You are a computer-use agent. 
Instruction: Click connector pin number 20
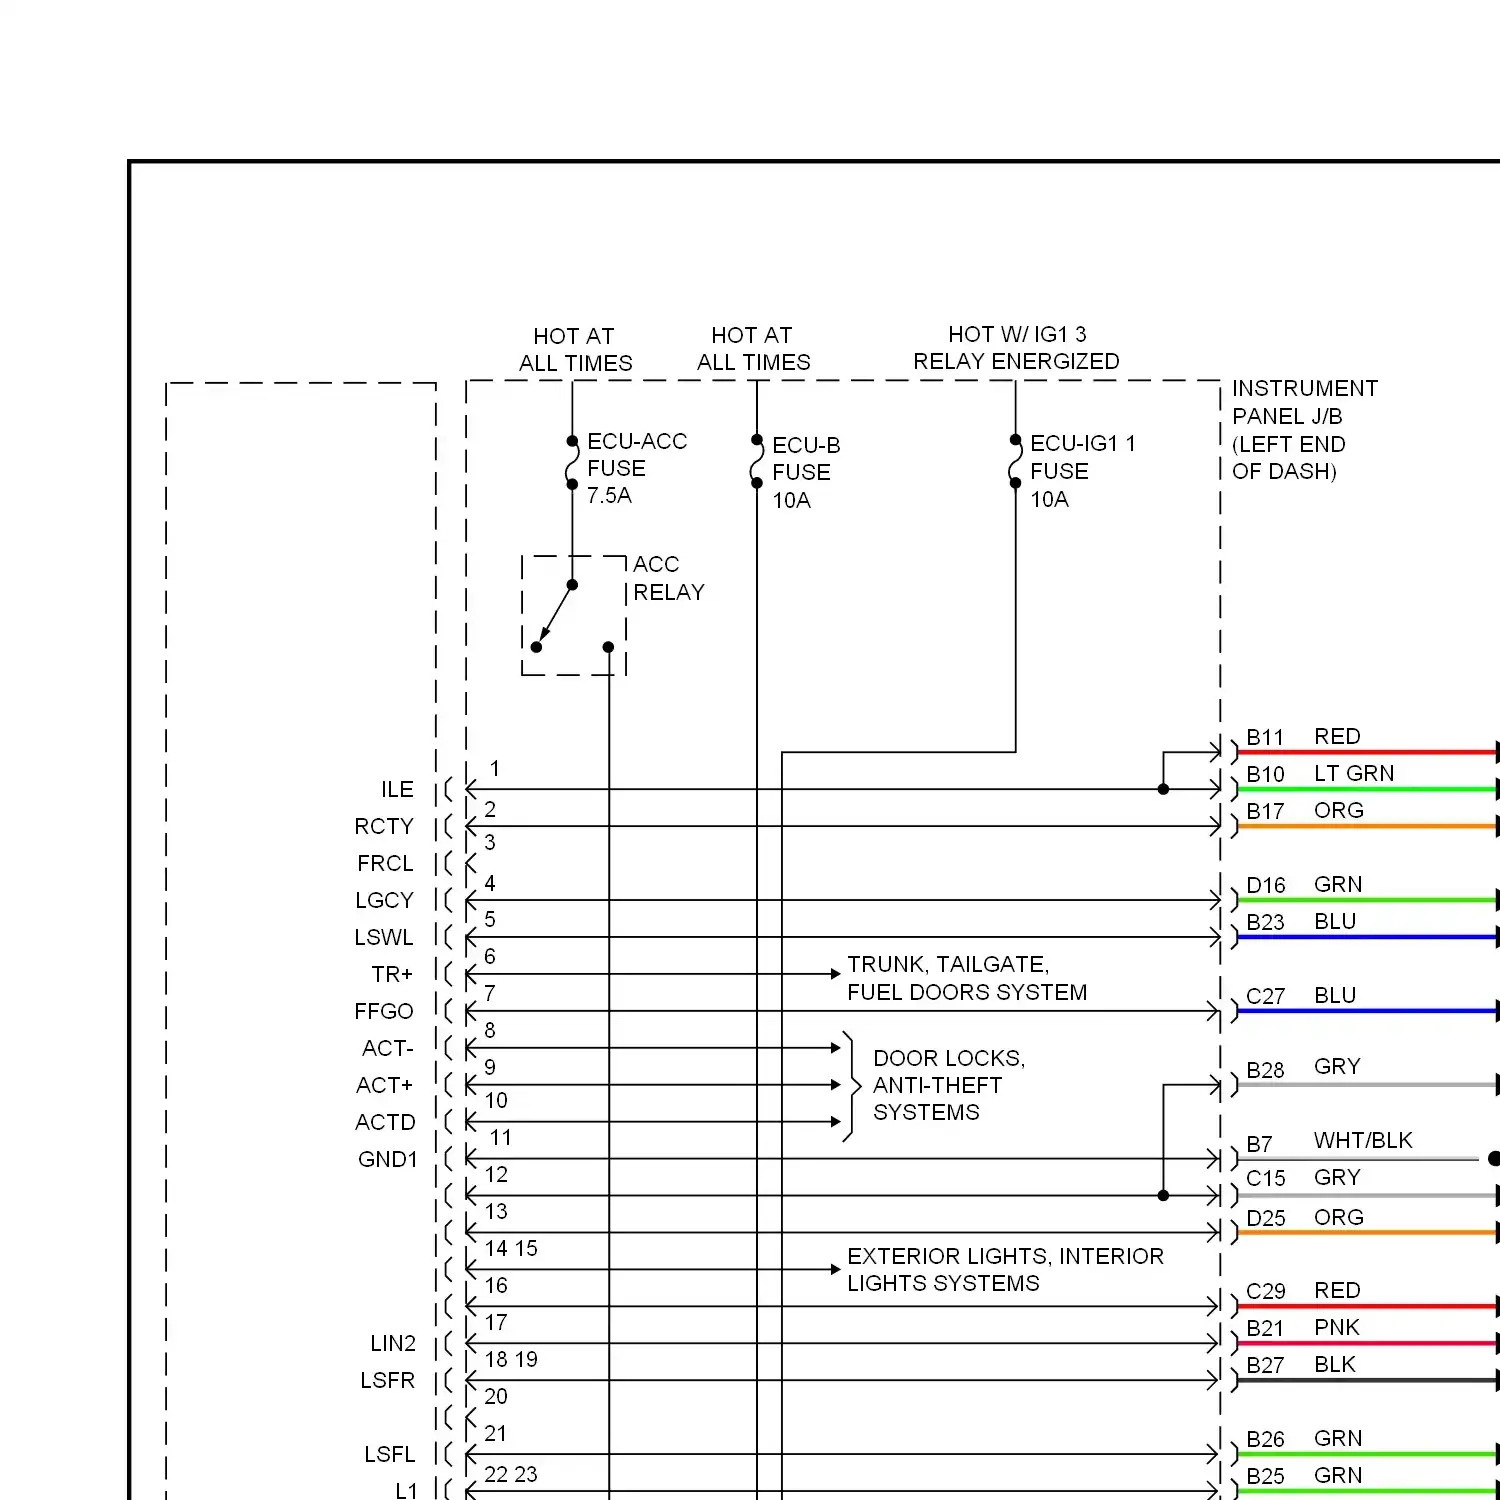(497, 1397)
